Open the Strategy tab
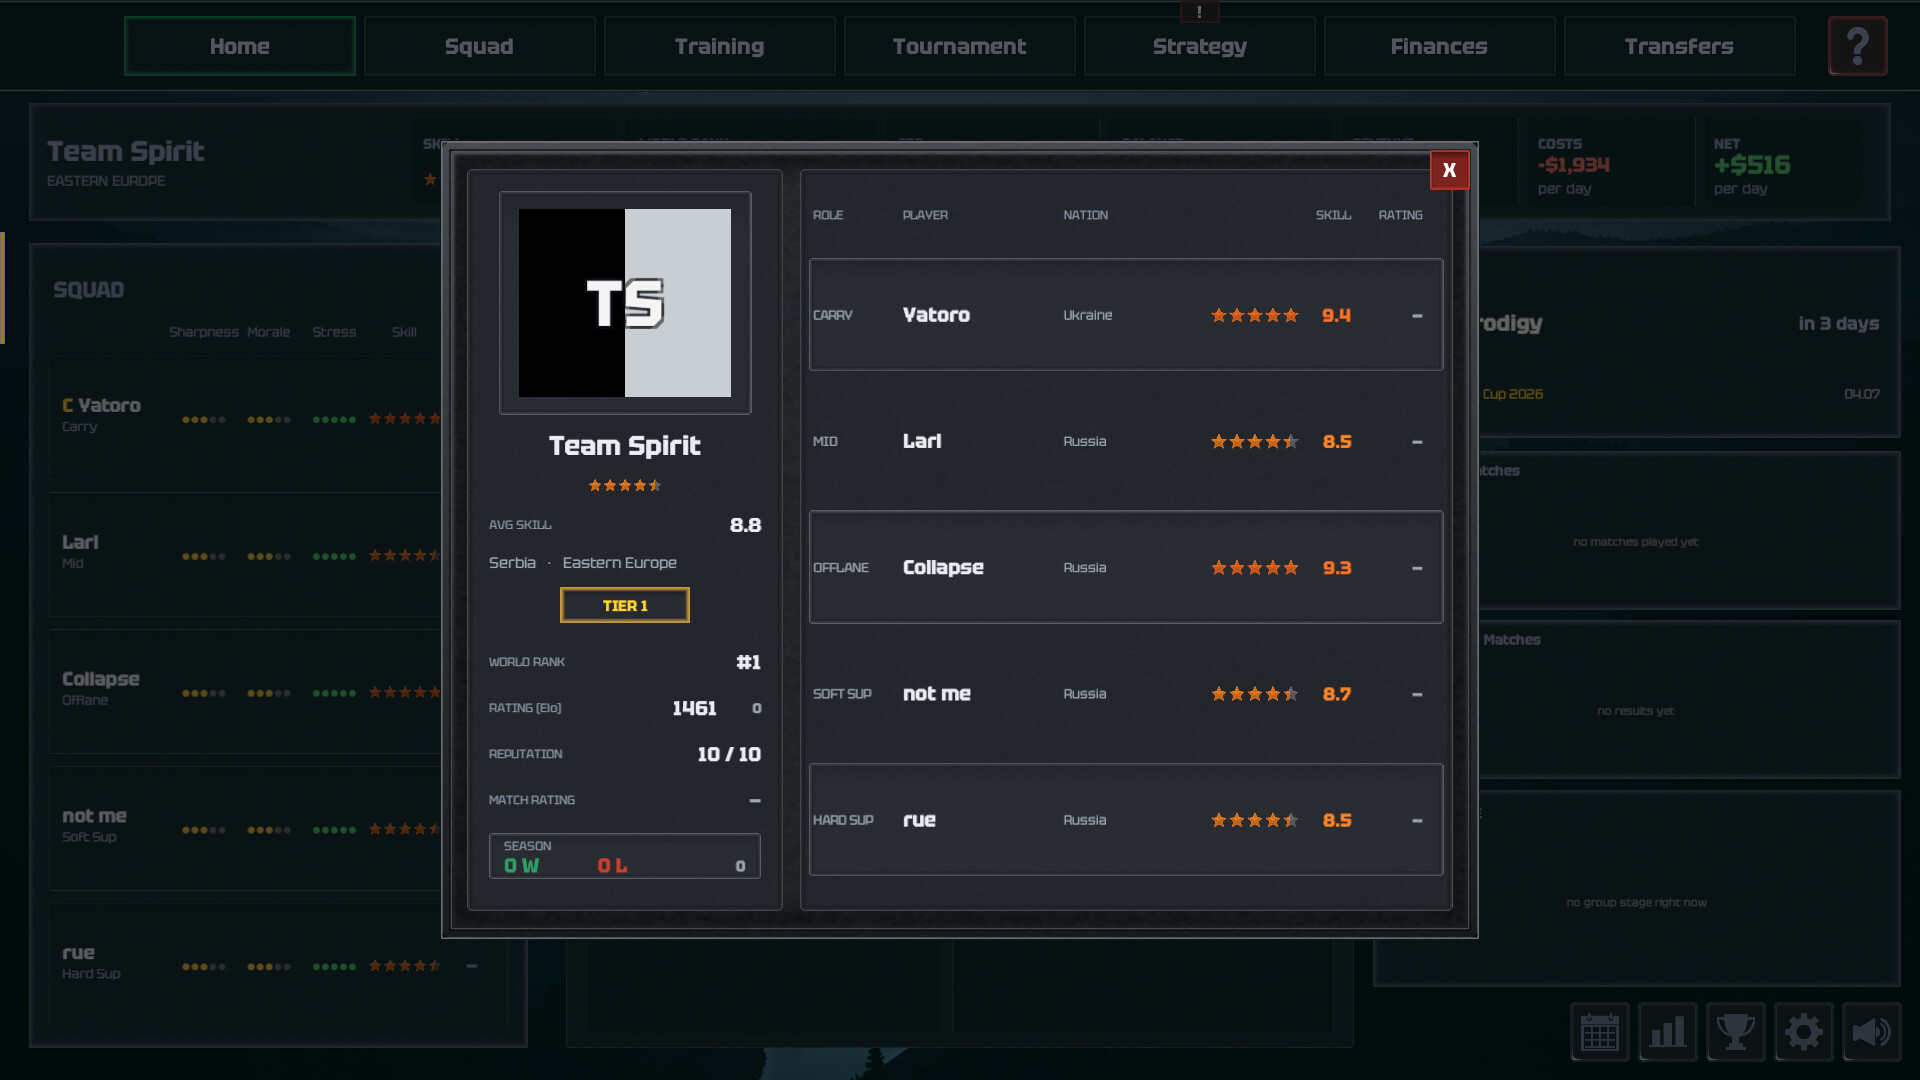The height and width of the screenshot is (1080, 1920). (1200, 46)
